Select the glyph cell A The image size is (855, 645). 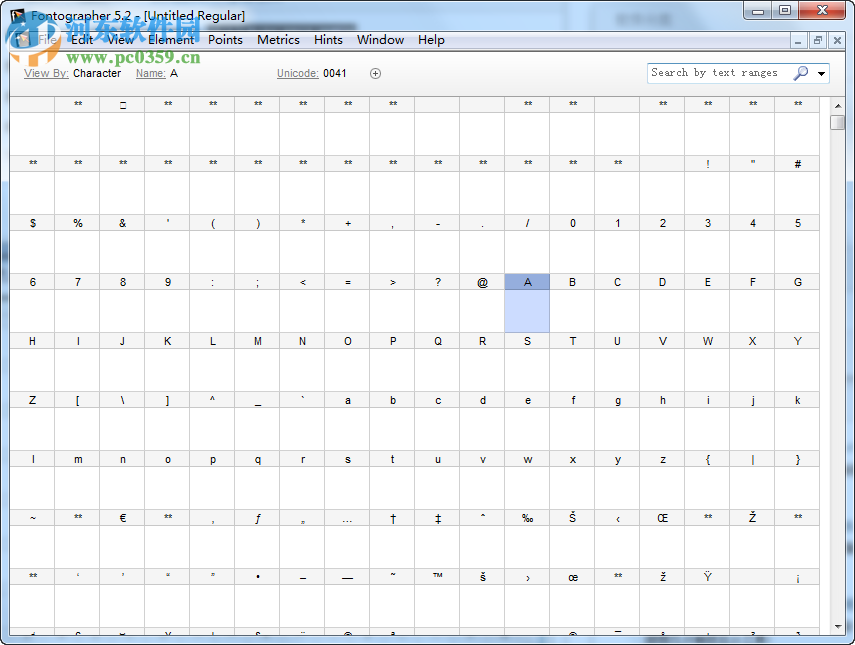point(527,303)
